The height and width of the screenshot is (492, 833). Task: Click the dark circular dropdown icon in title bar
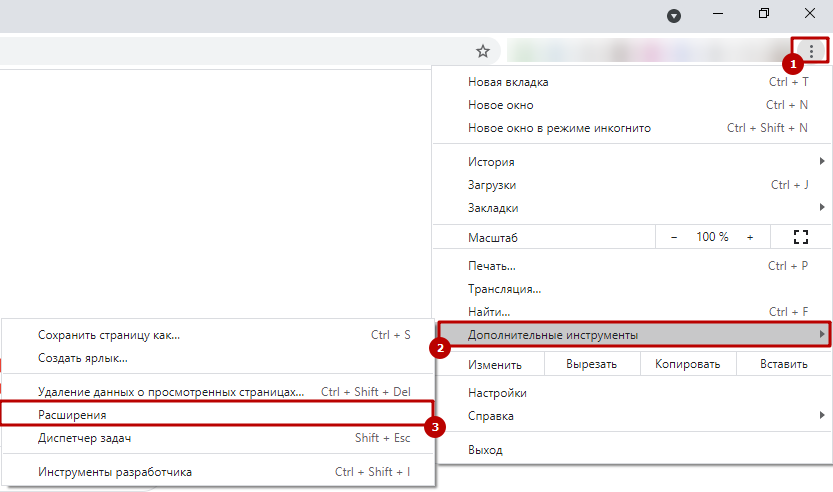(x=674, y=15)
